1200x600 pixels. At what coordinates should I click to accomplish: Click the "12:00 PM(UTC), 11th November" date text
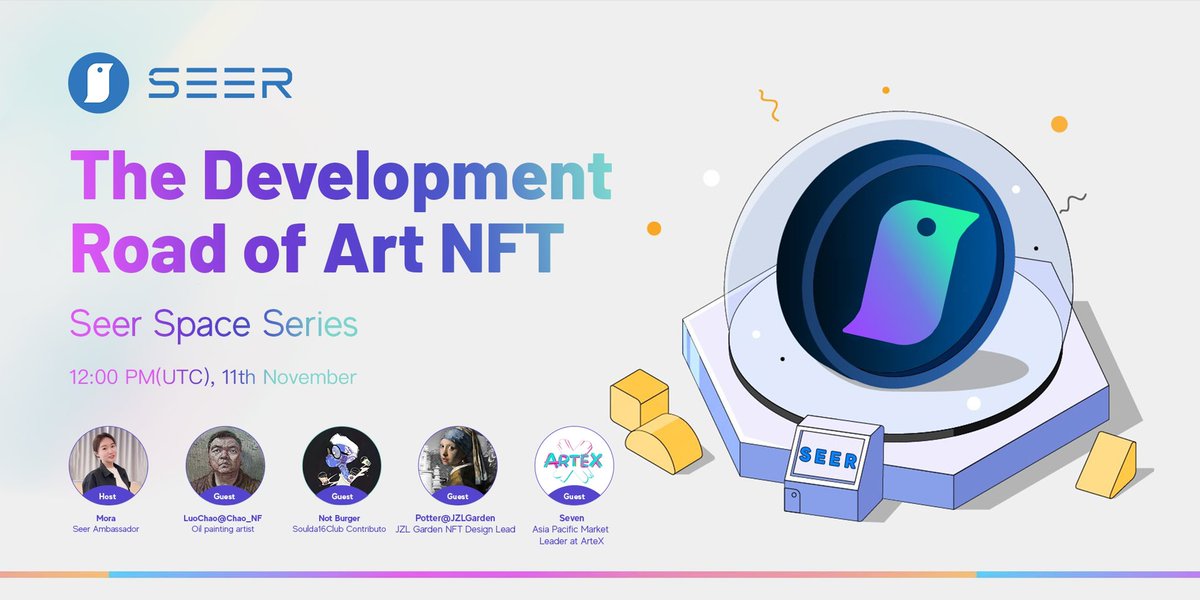[x=212, y=378]
